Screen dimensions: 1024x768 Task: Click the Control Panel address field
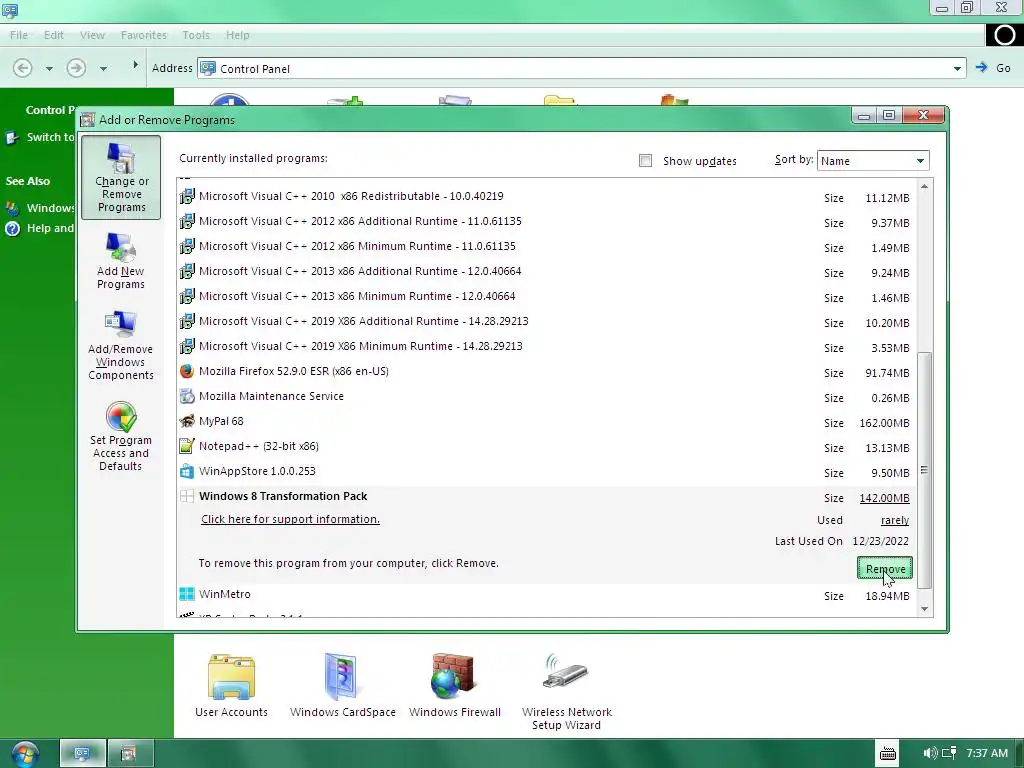(581, 69)
